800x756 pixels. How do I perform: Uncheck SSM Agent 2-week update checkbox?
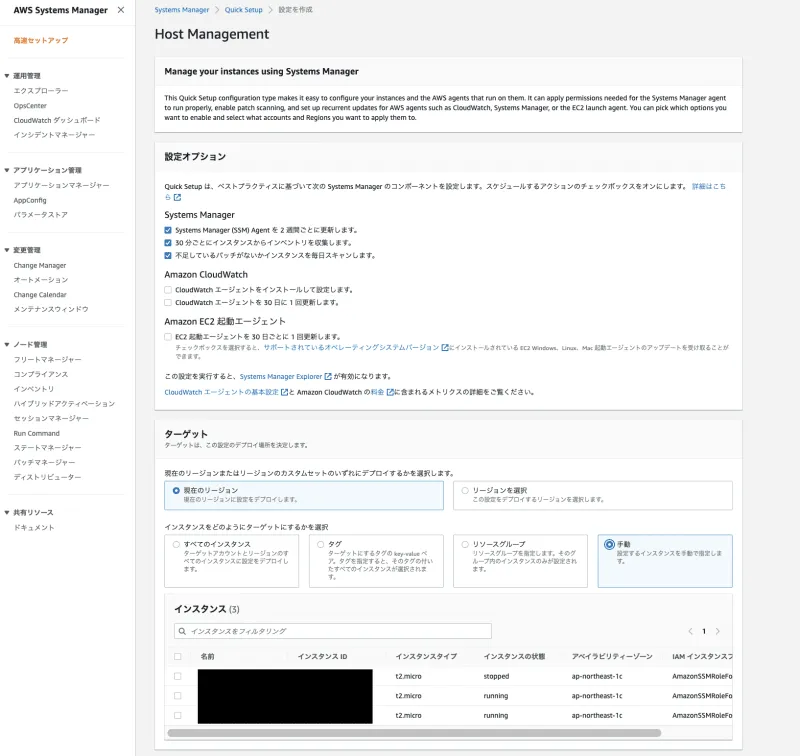[x=168, y=230]
